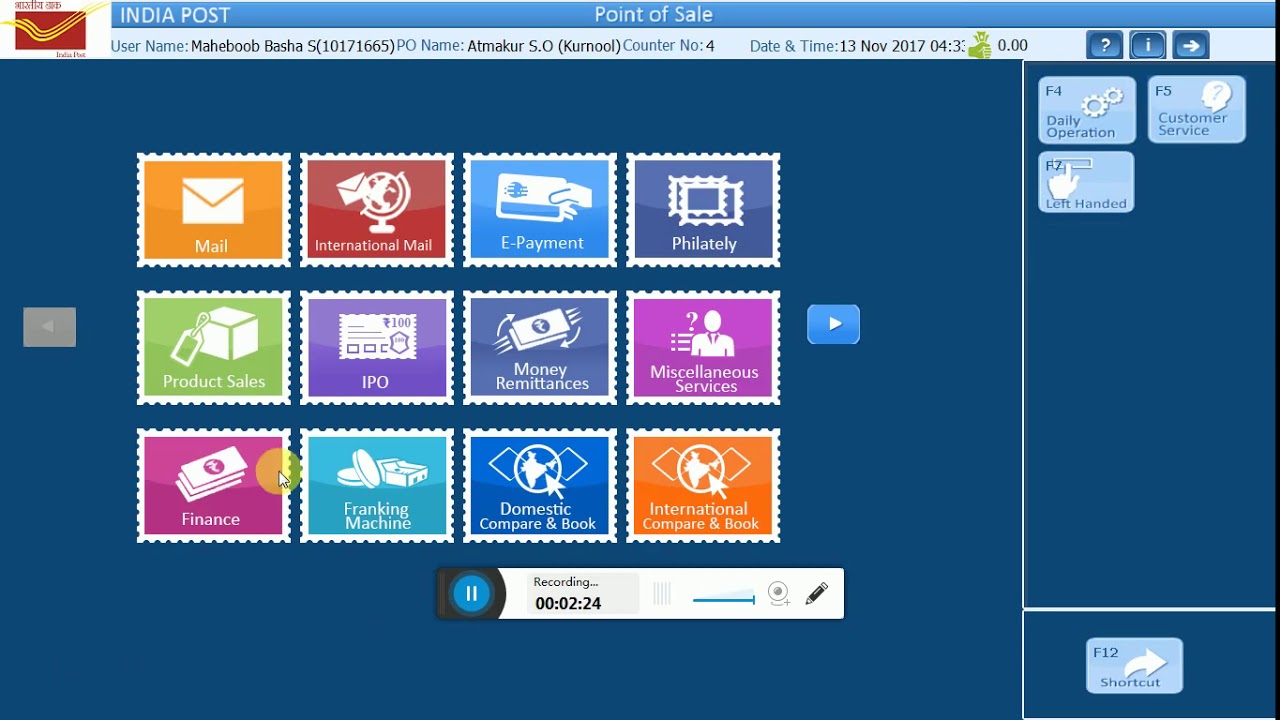
Task: Select Money Remittances
Action: point(540,348)
